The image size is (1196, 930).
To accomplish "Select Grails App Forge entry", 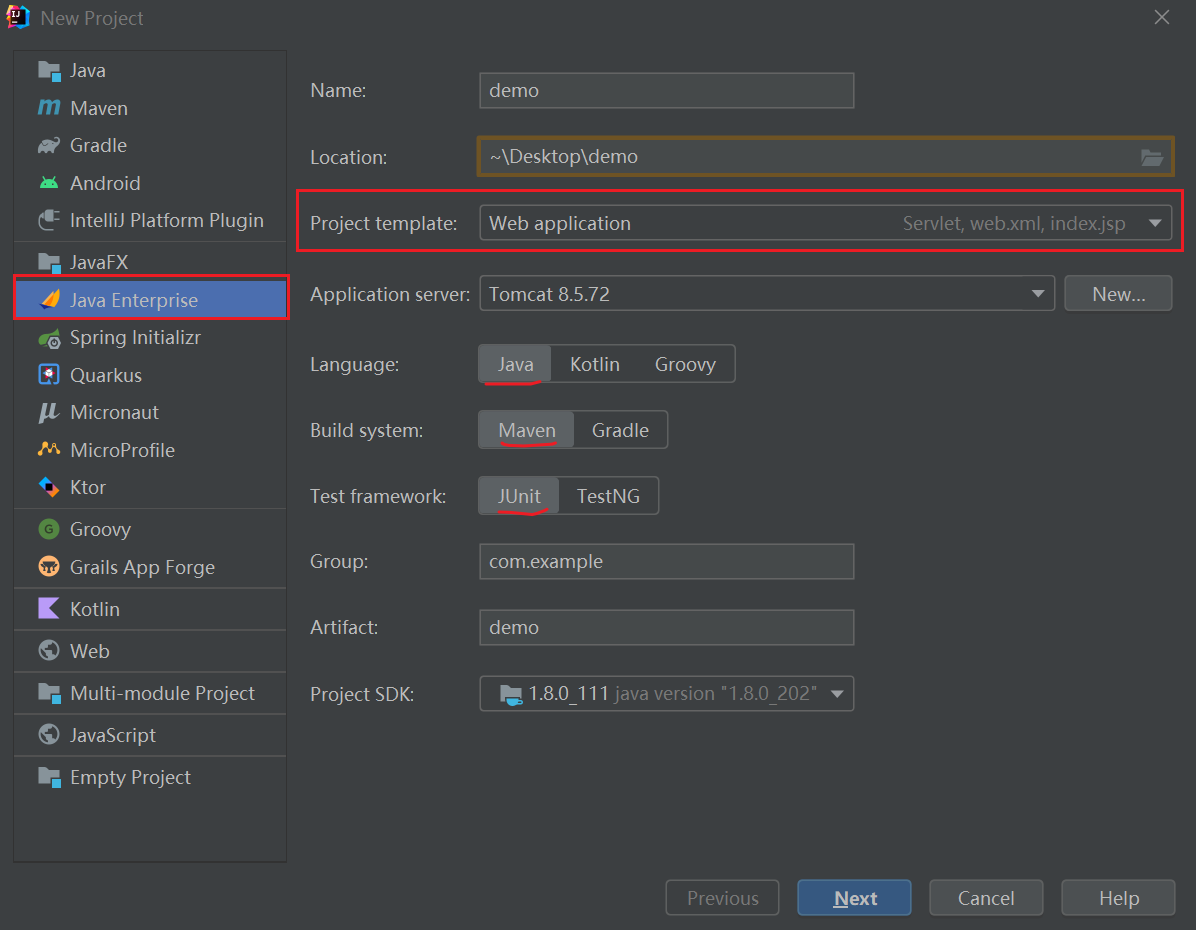I will pyautogui.click(x=150, y=567).
